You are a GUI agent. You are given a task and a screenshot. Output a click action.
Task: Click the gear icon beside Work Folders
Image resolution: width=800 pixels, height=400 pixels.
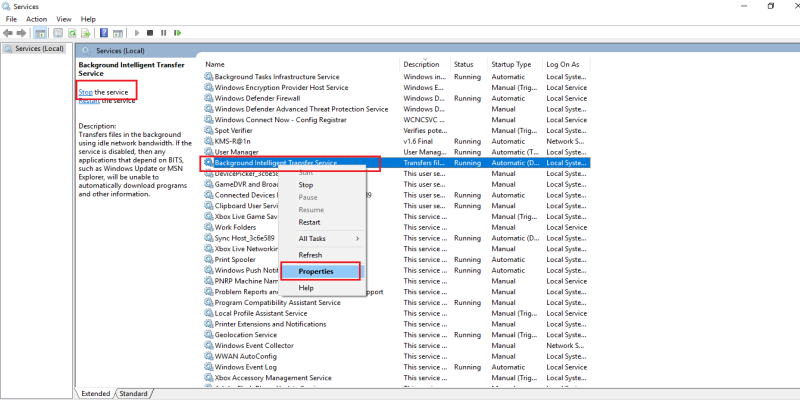[x=209, y=227]
